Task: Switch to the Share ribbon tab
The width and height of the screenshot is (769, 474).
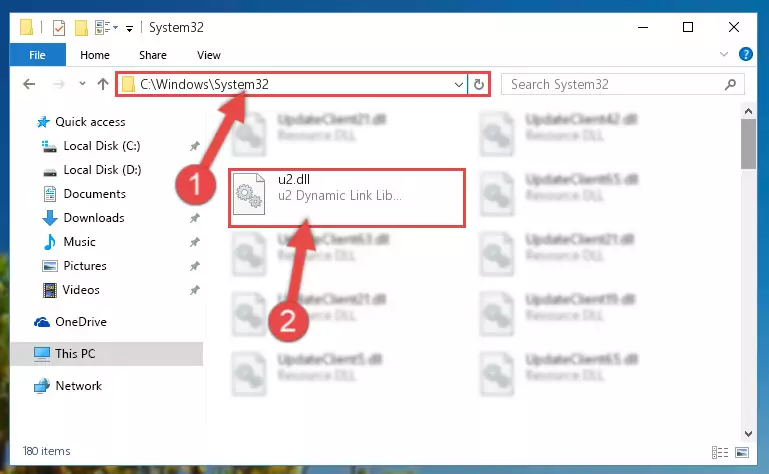Action: [153, 55]
